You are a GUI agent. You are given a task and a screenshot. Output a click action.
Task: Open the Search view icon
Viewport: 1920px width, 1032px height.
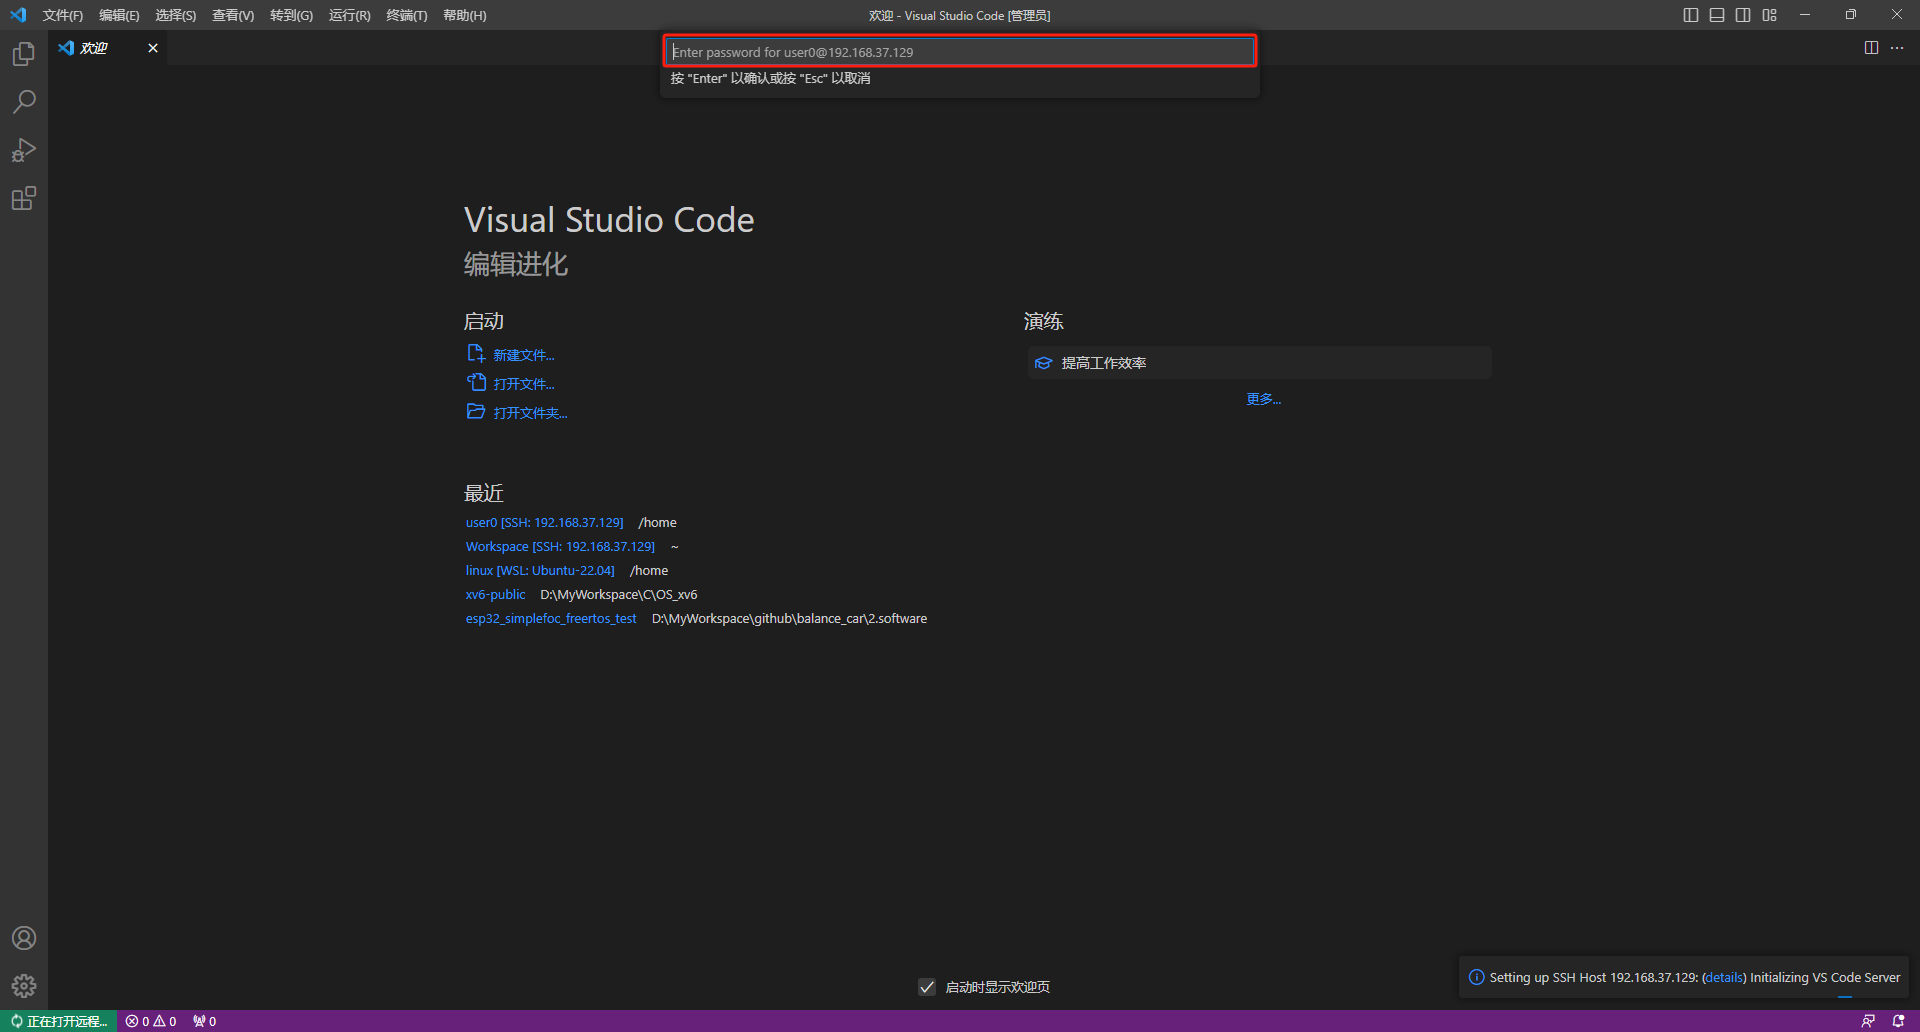tap(24, 102)
